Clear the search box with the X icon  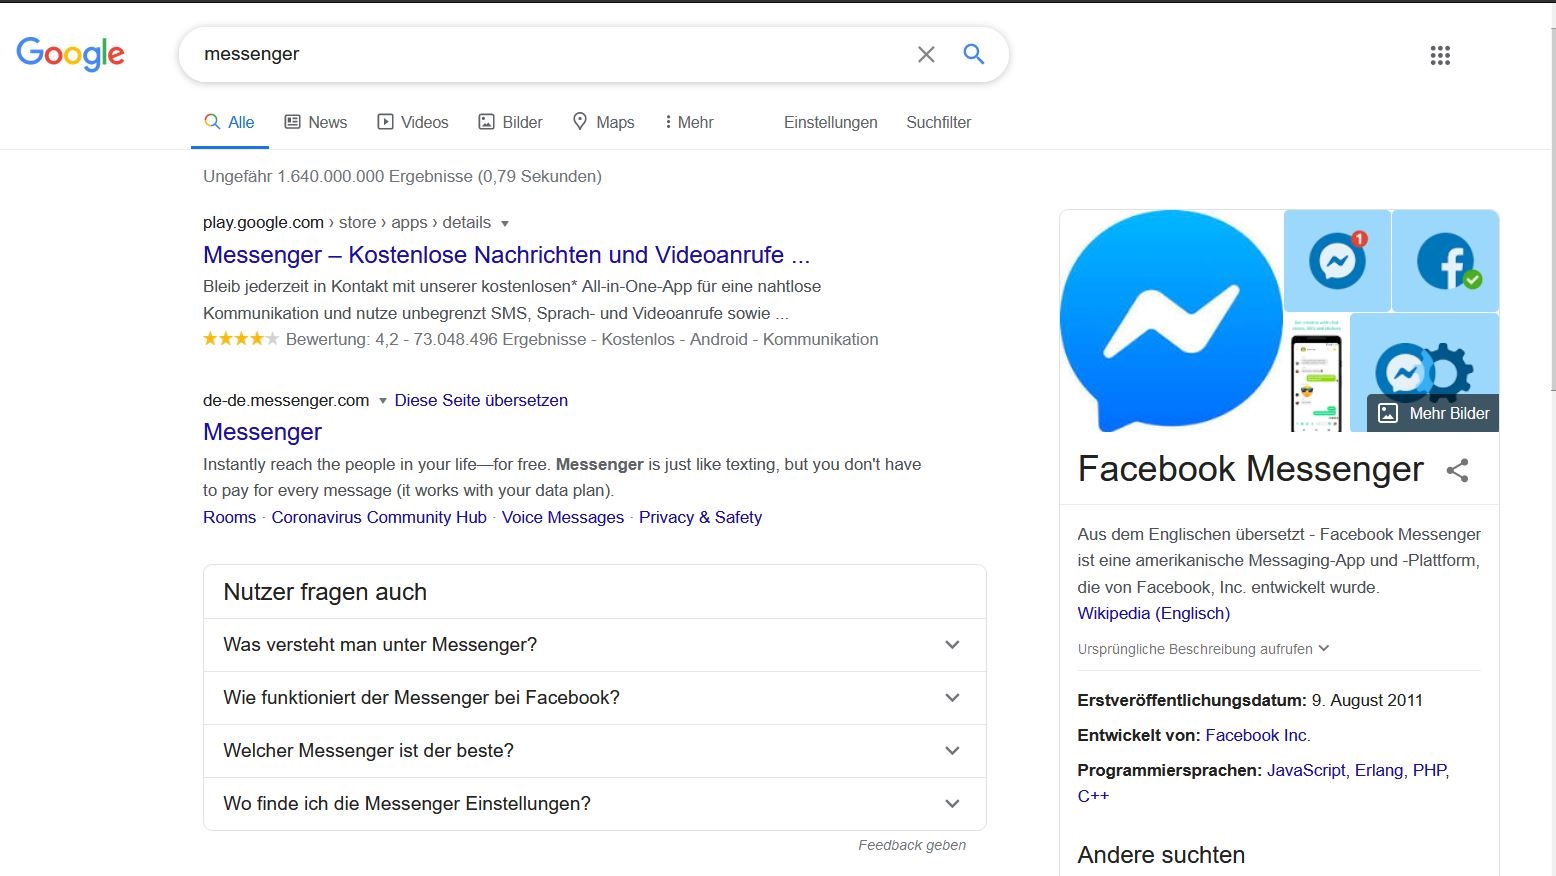tap(926, 54)
